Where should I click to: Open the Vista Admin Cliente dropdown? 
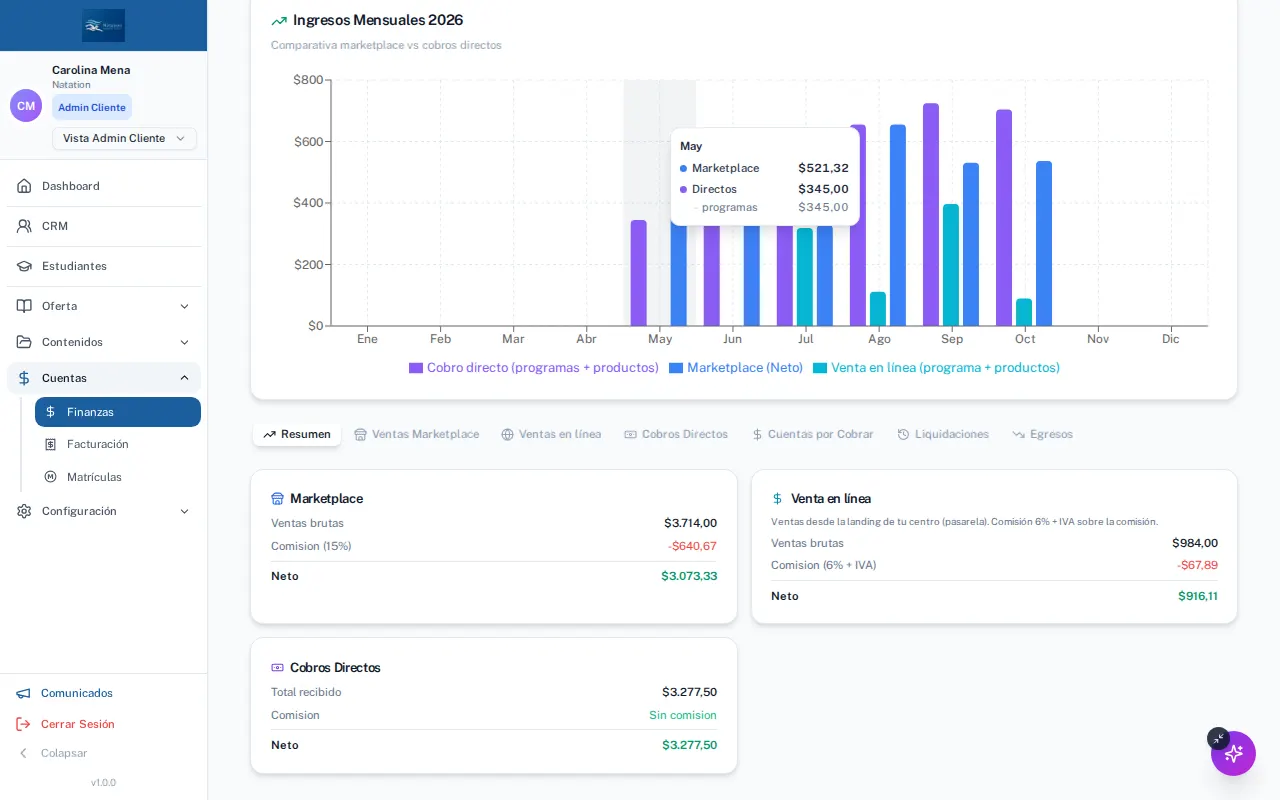(124, 138)
